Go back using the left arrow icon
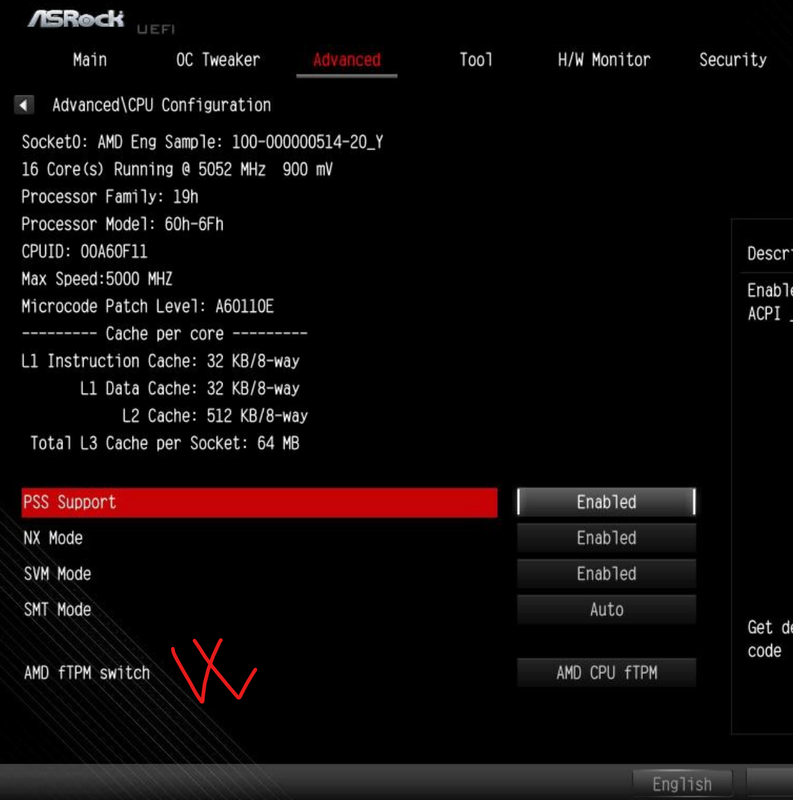This screenshot has height=800, width=793. pyautogui.click(x=23, y=105)
